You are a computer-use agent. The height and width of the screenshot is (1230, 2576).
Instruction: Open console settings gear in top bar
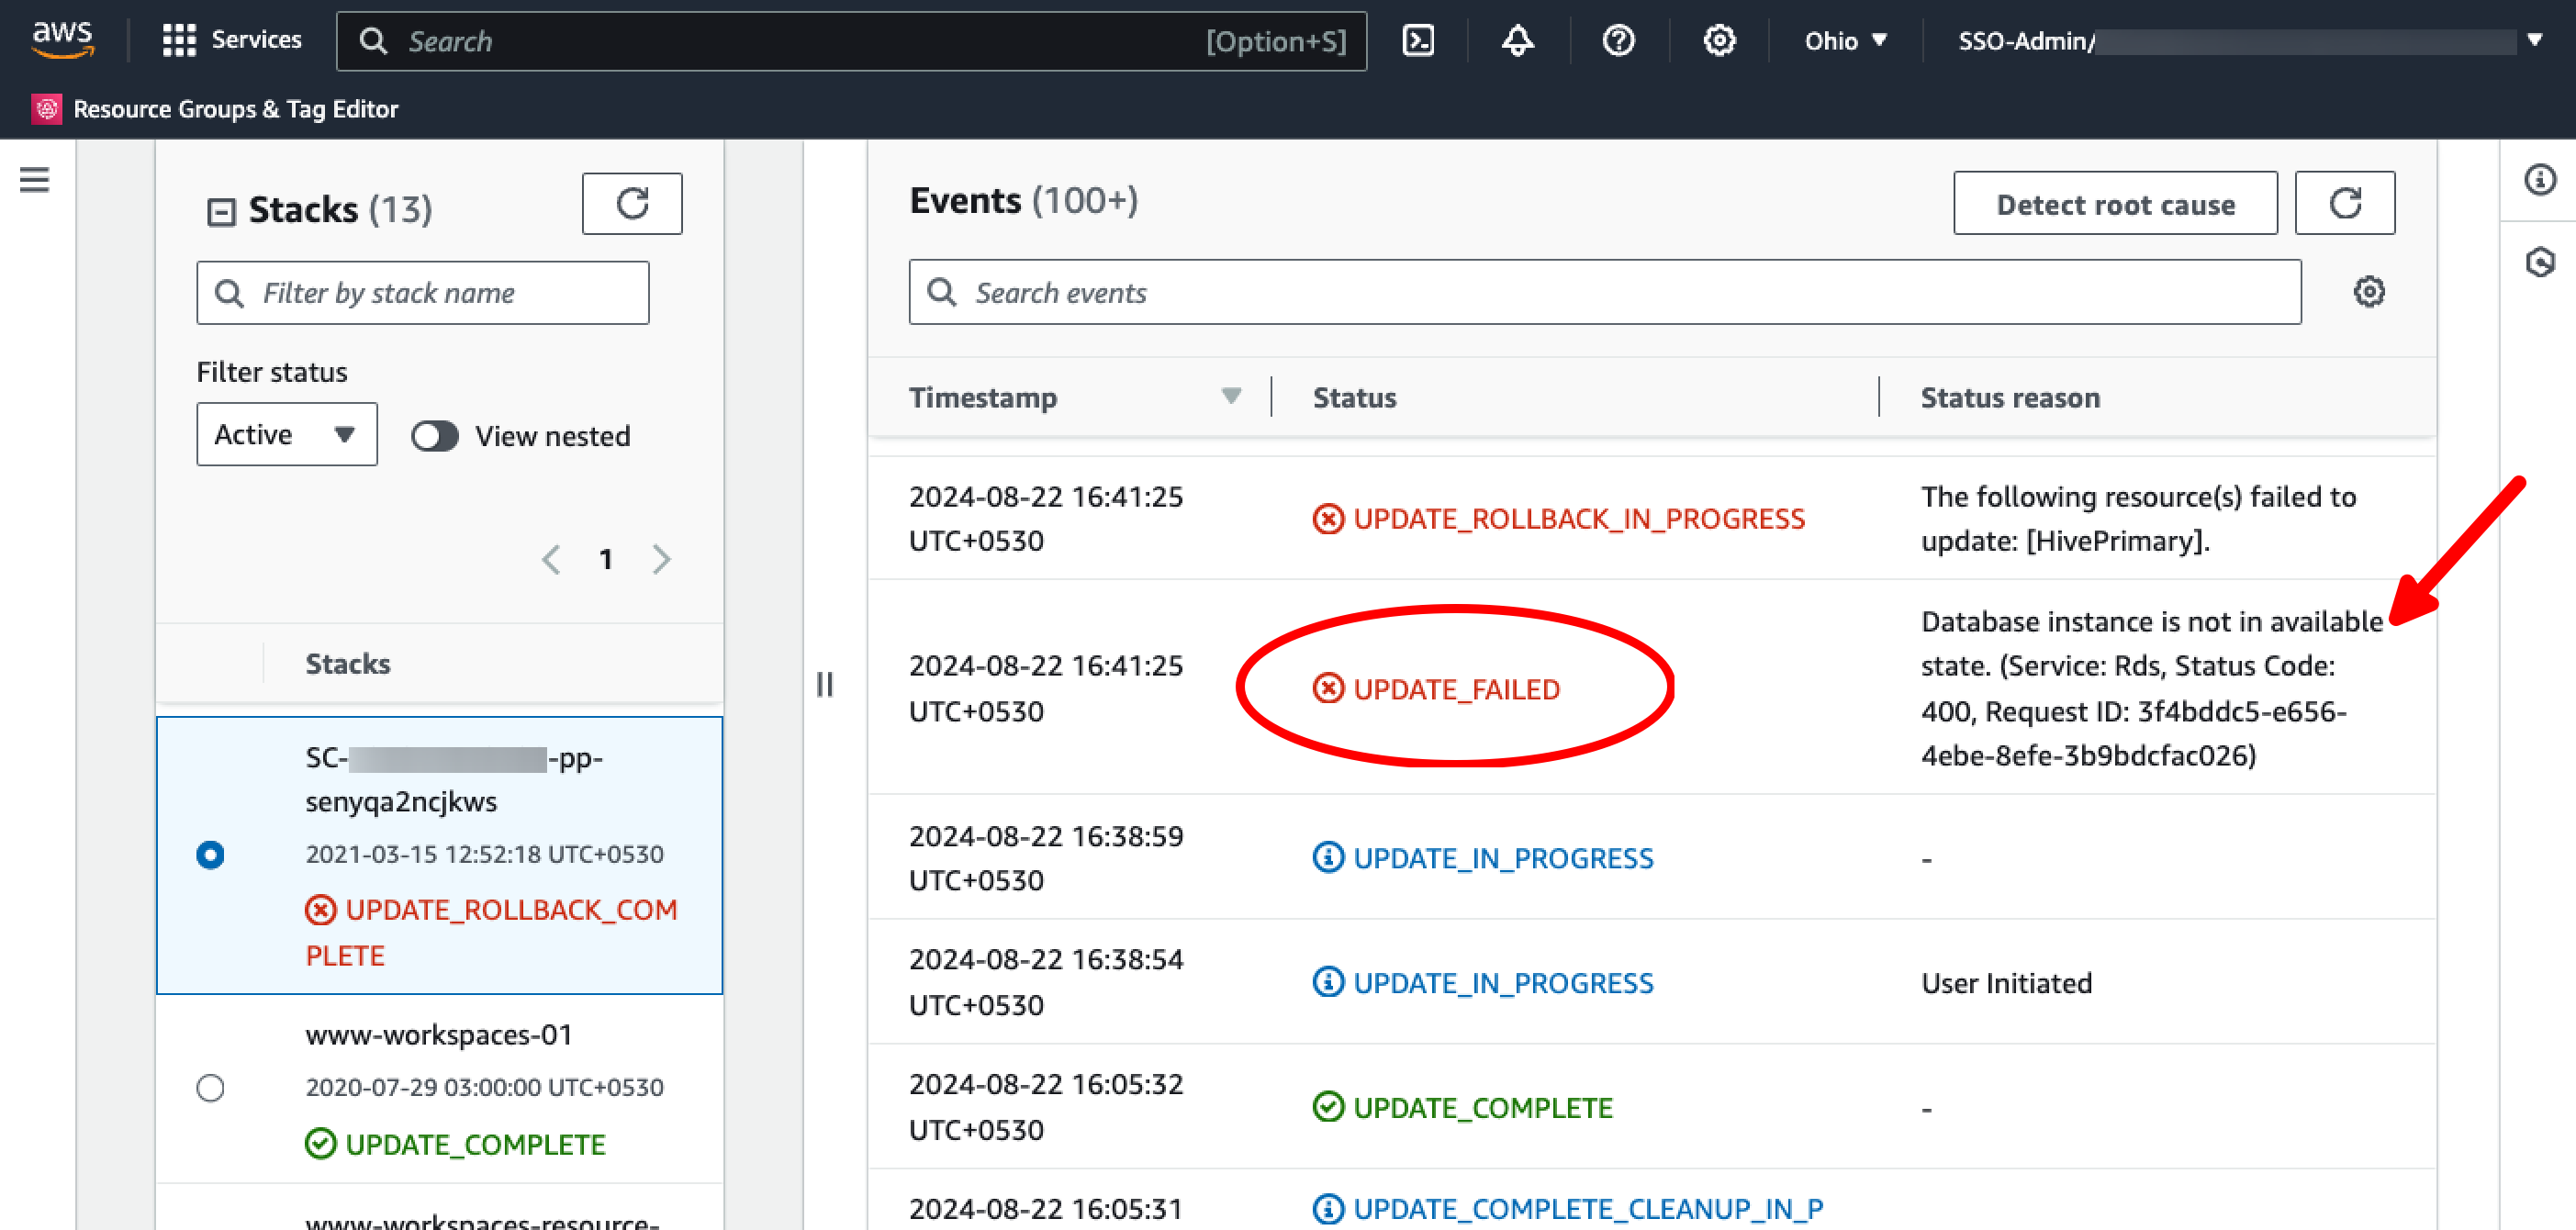coord(1719,41)
